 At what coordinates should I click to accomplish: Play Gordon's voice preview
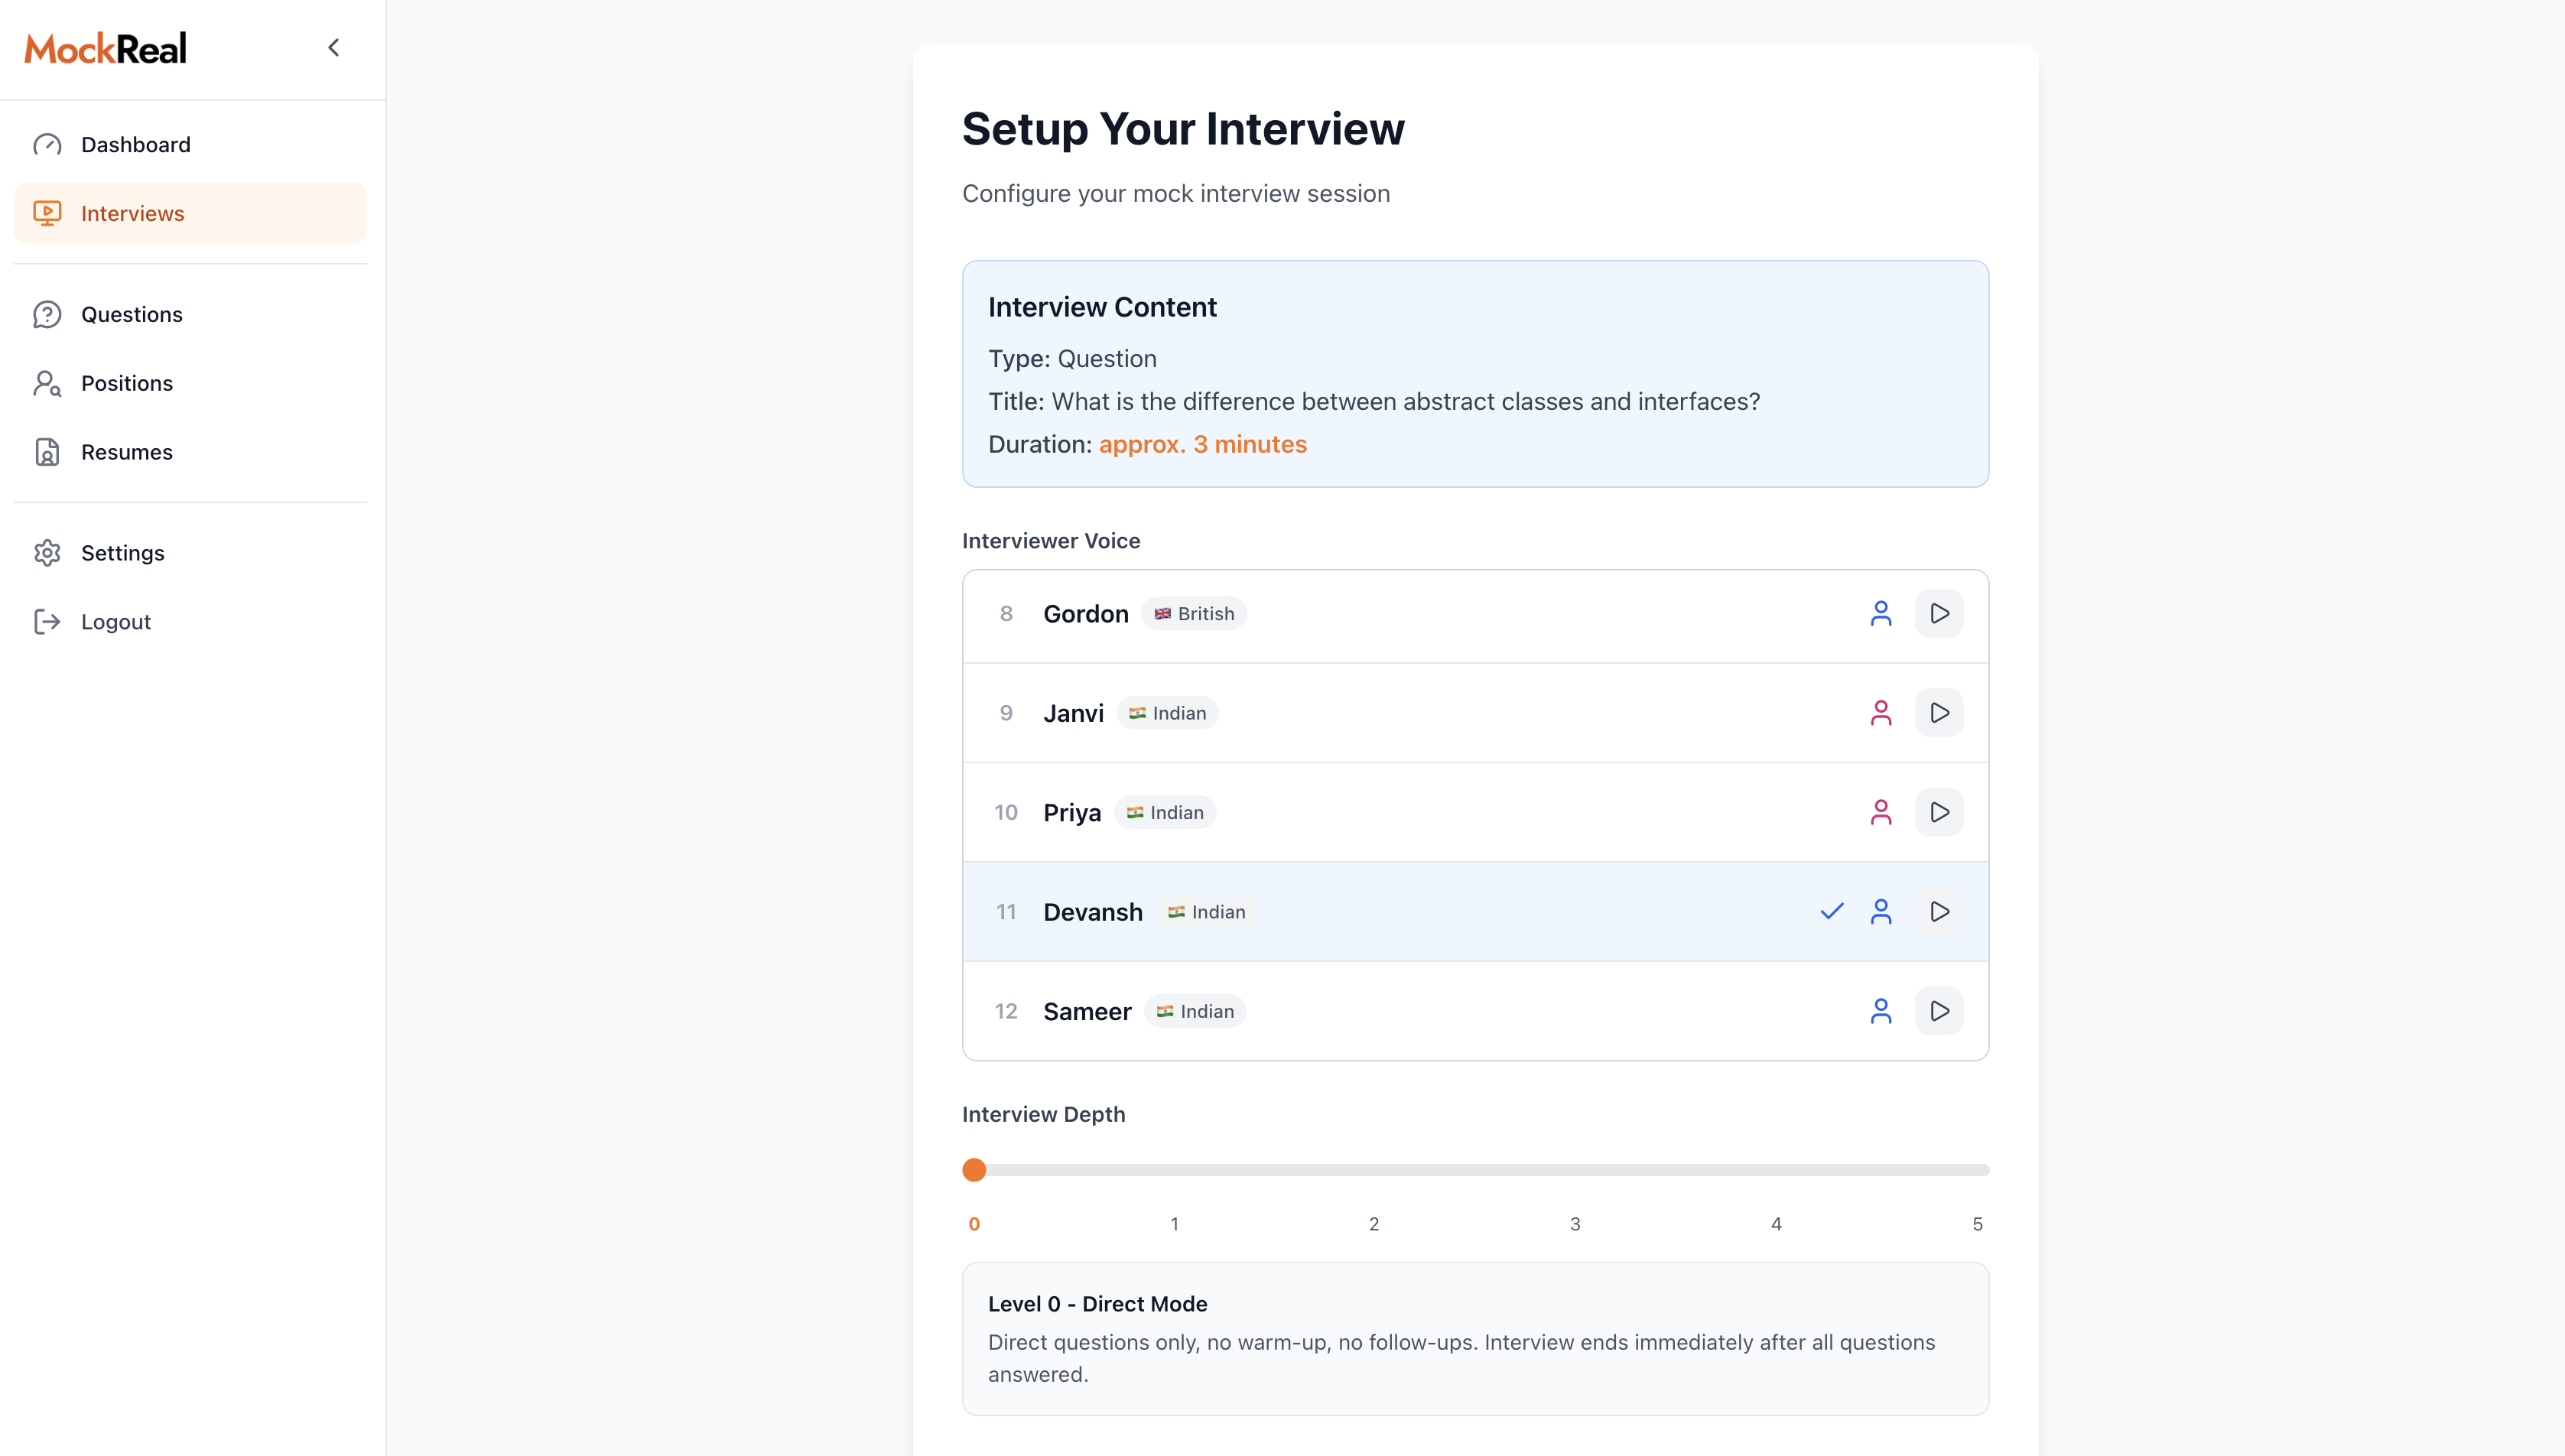(1938, 613)
